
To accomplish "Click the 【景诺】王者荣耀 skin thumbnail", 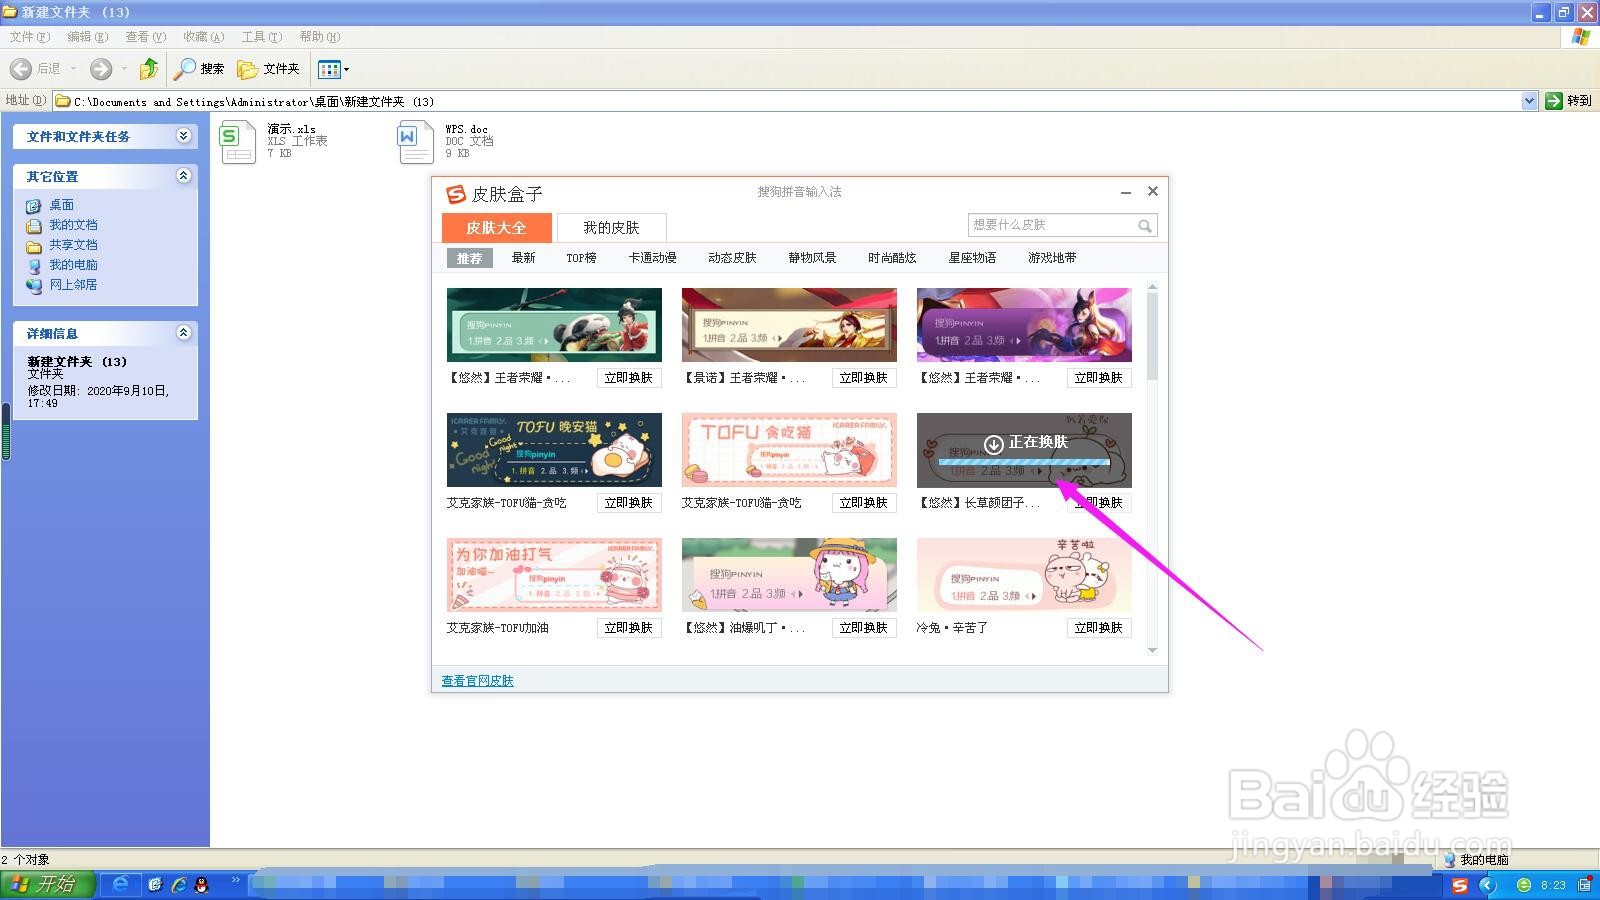I will coord(789,325).
